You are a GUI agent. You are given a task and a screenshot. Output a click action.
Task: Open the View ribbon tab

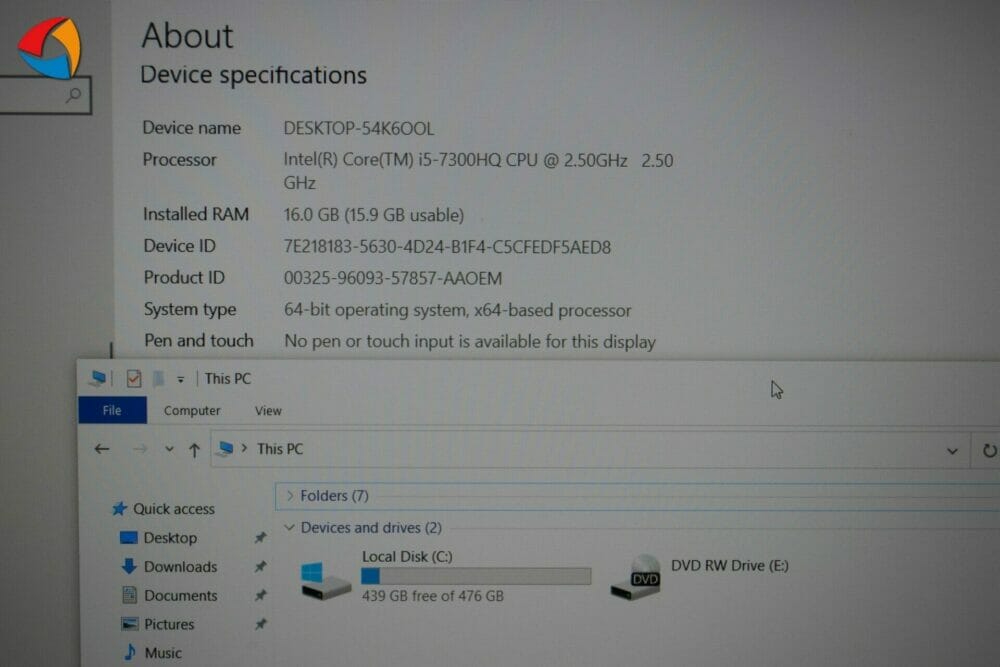268,411
